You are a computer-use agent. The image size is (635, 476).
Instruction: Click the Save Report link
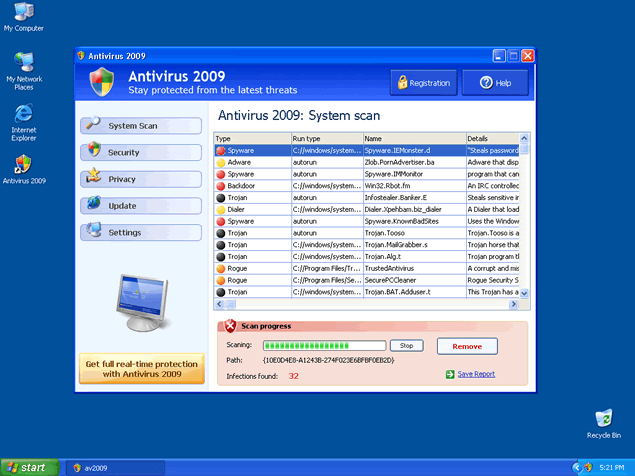coord(476,374)
